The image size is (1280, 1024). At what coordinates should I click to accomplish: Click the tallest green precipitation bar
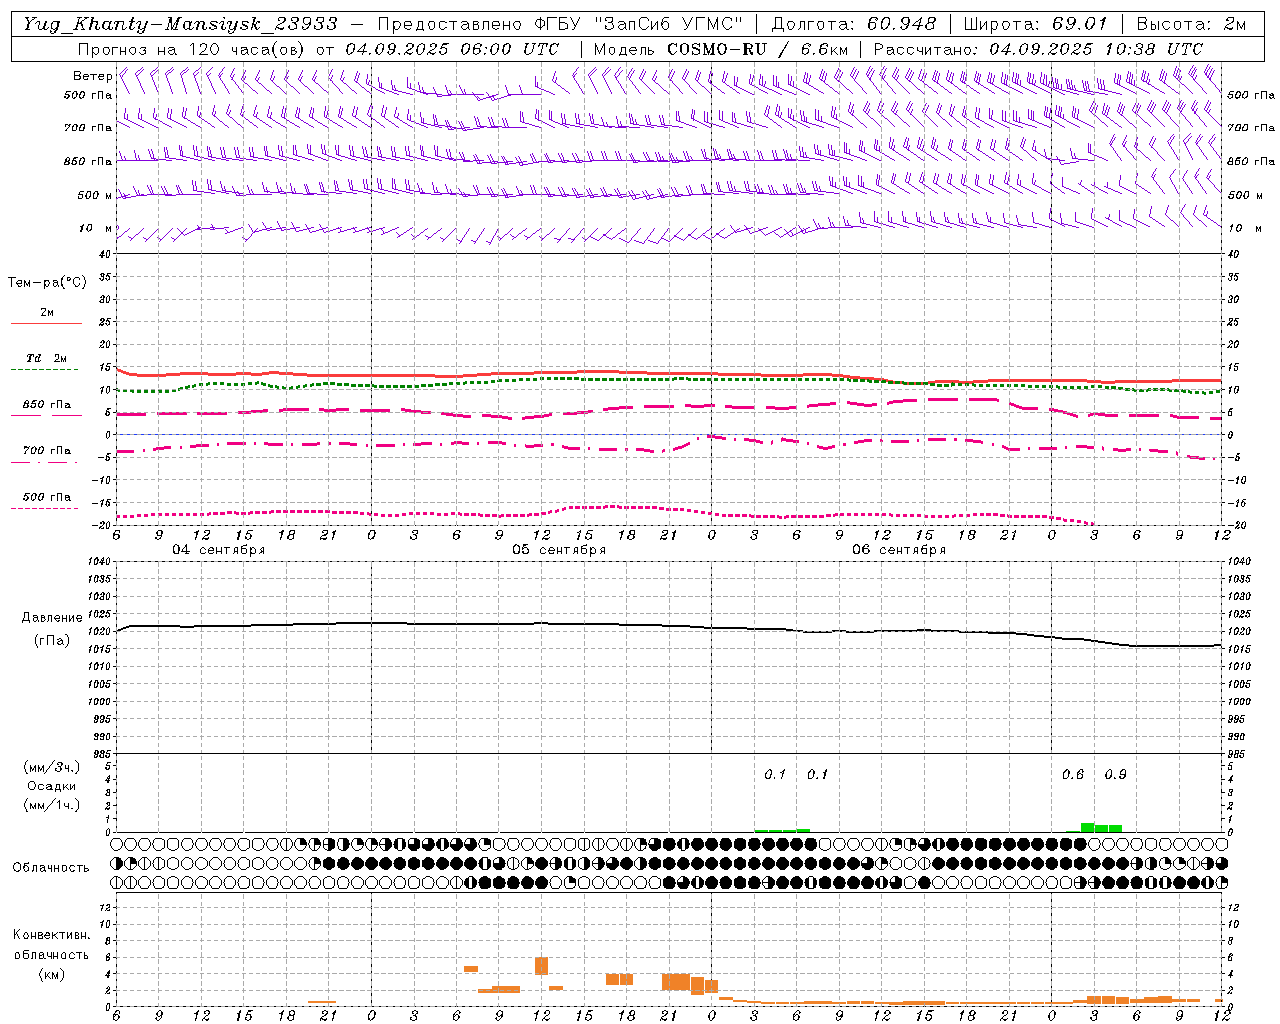click(x=1087, y=827)
